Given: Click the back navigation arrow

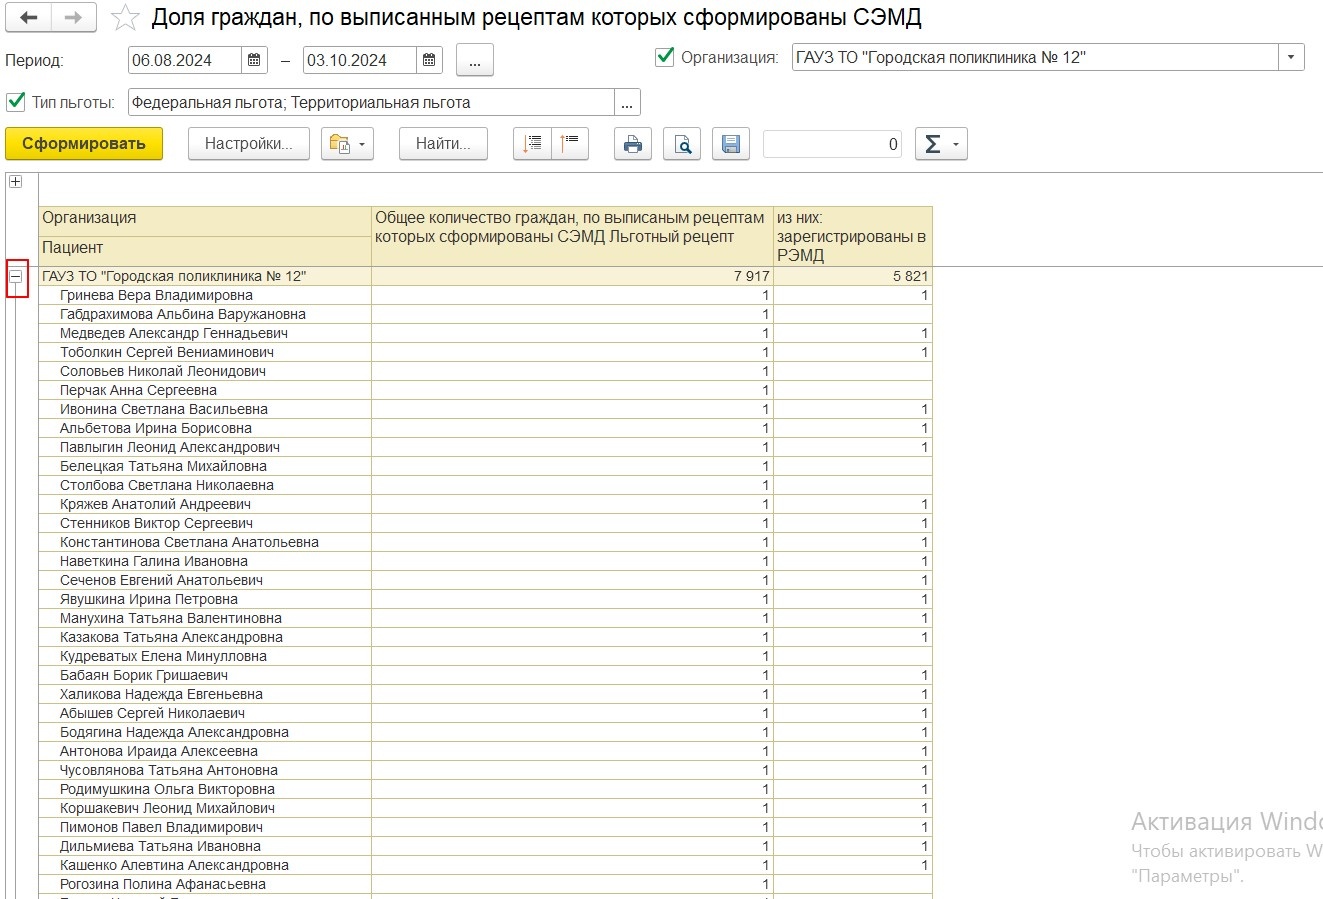Looking at the screenshot, I should [x=29, y=18].
